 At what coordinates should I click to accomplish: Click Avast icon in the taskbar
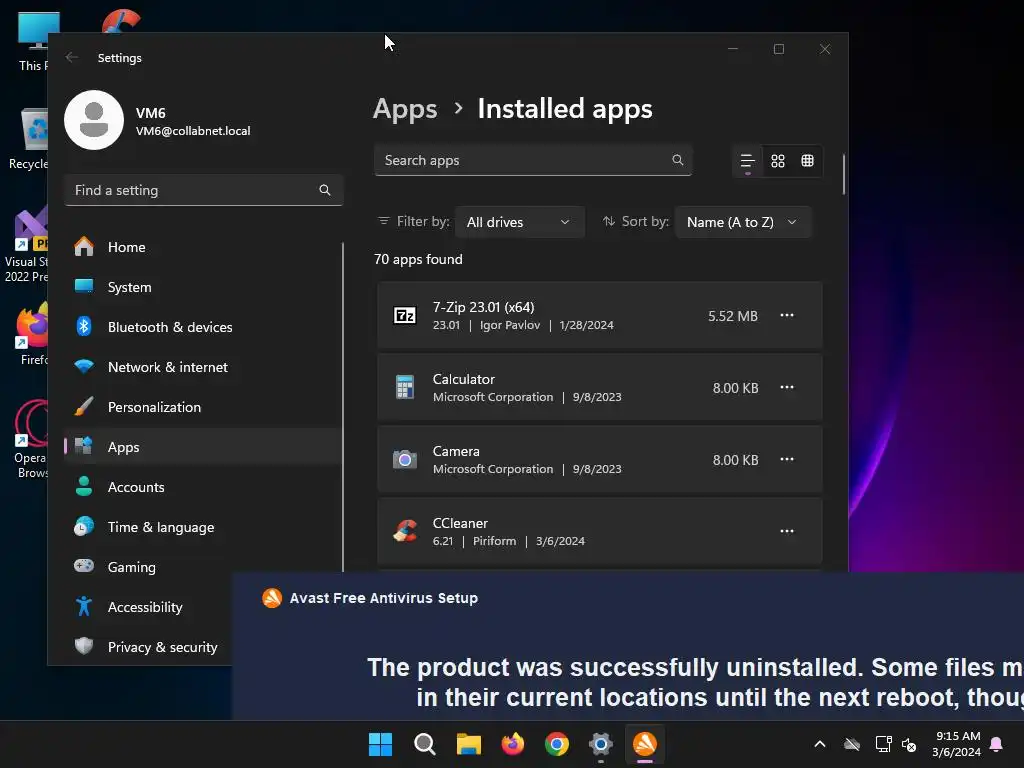[645, 744]
